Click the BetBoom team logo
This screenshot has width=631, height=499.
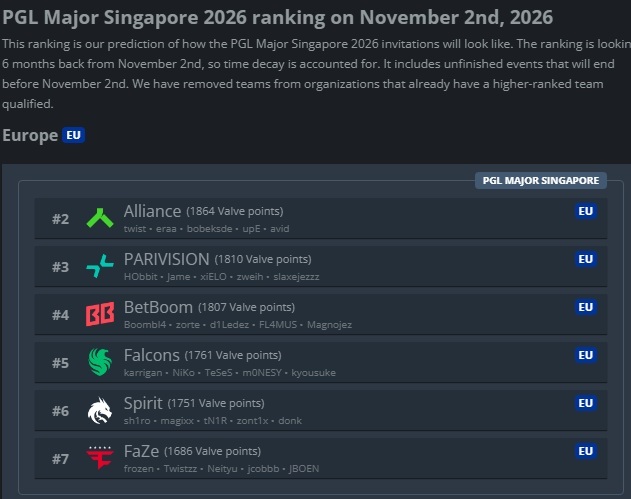pyautogui.click(x=100, y=314)
